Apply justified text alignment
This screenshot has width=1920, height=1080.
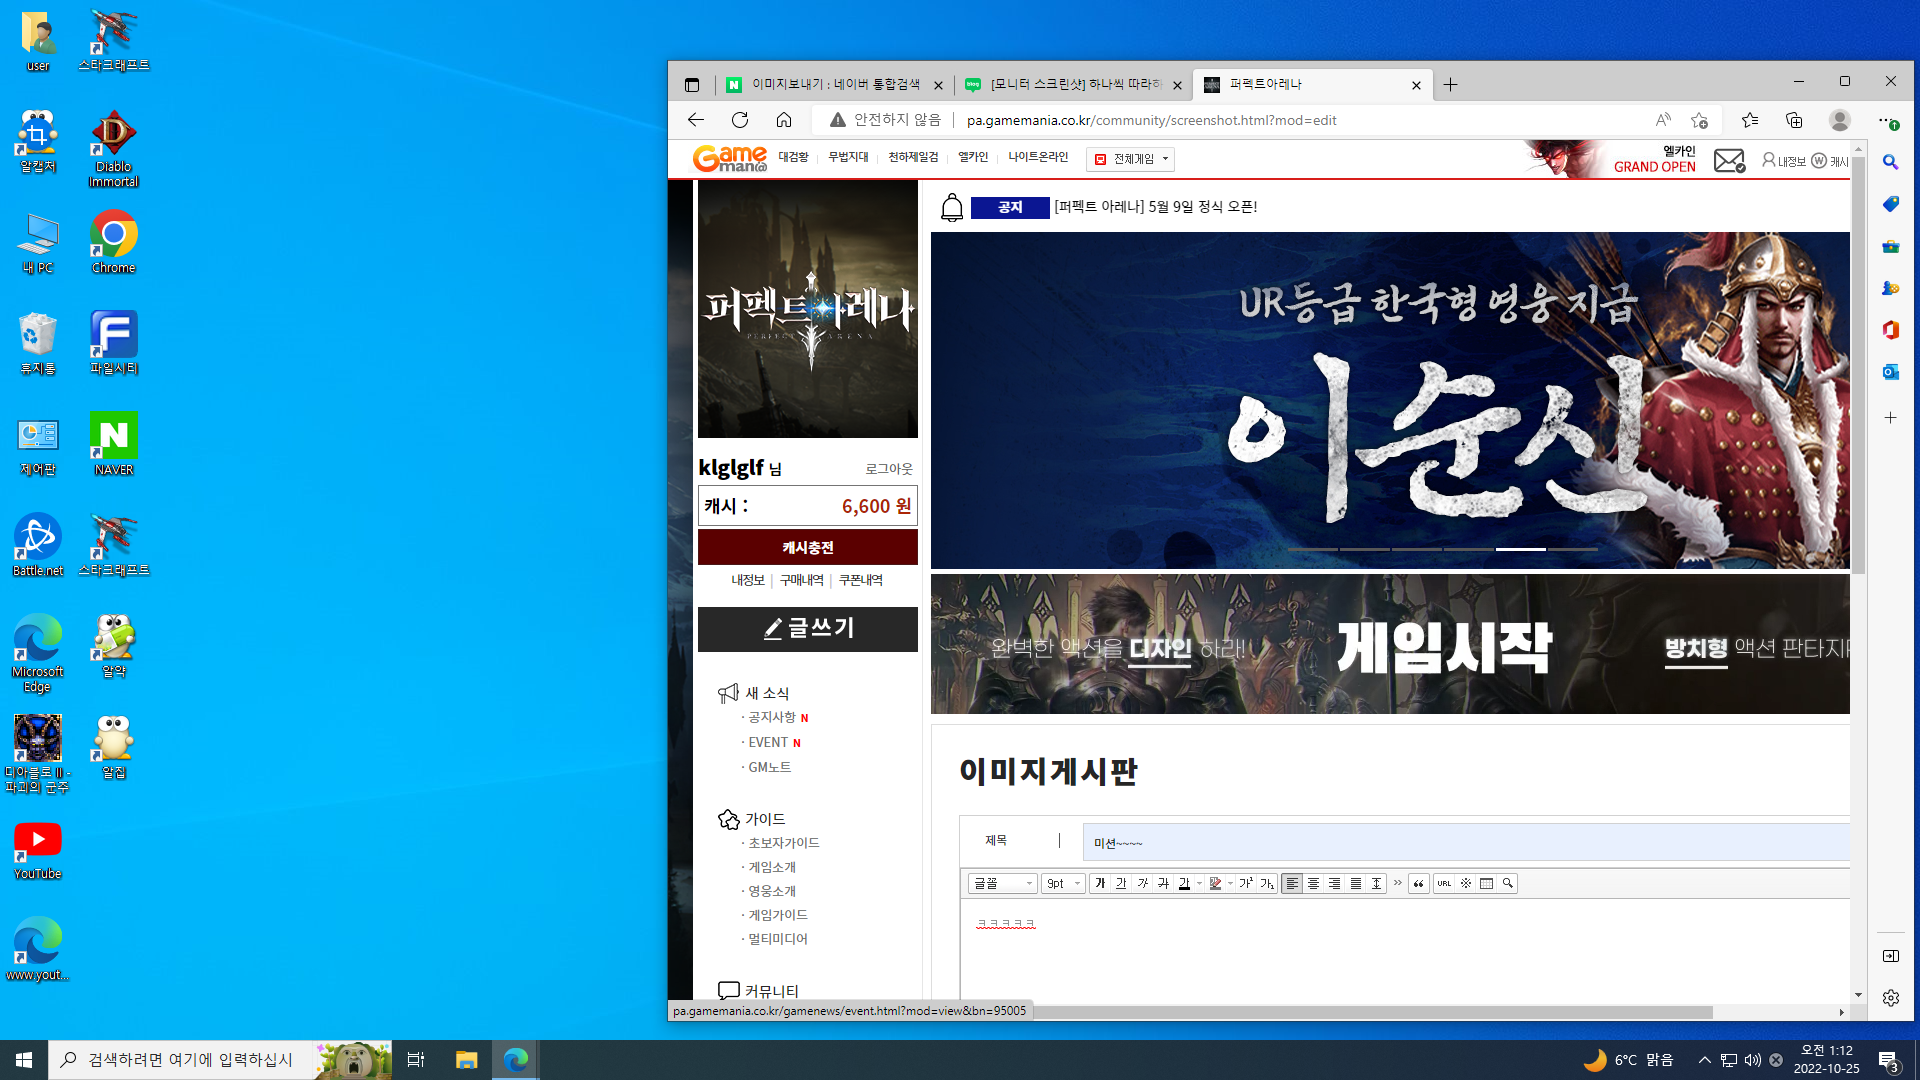1355,883
